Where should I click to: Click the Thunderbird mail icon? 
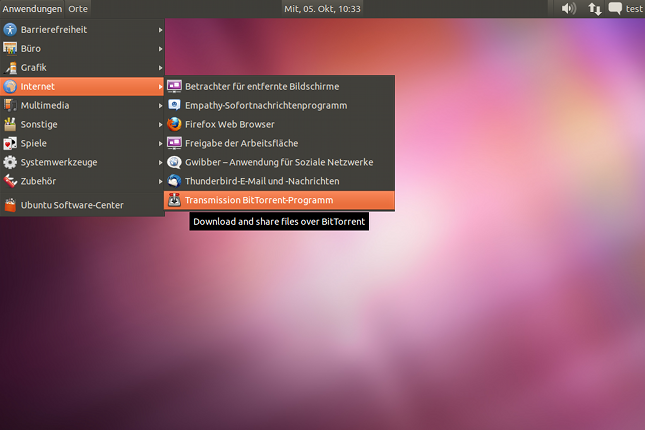click(x=174, y=181)
